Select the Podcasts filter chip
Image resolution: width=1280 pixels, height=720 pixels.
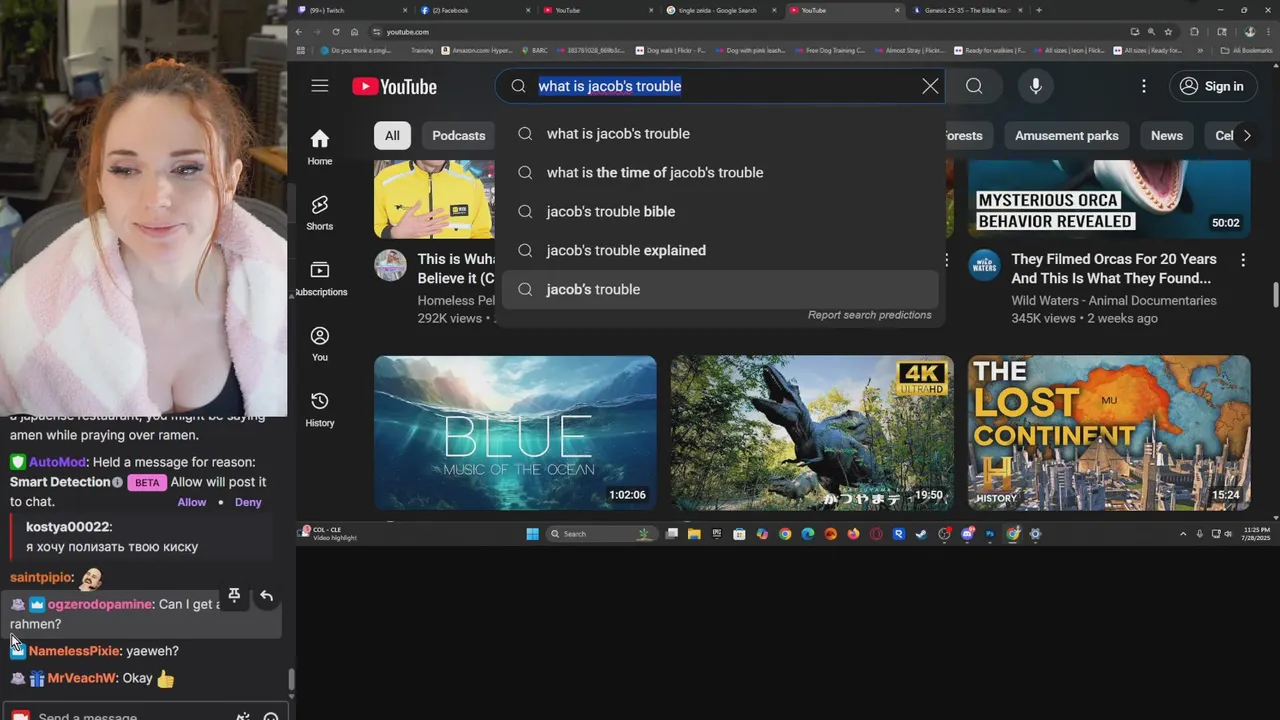click(458, 135)
